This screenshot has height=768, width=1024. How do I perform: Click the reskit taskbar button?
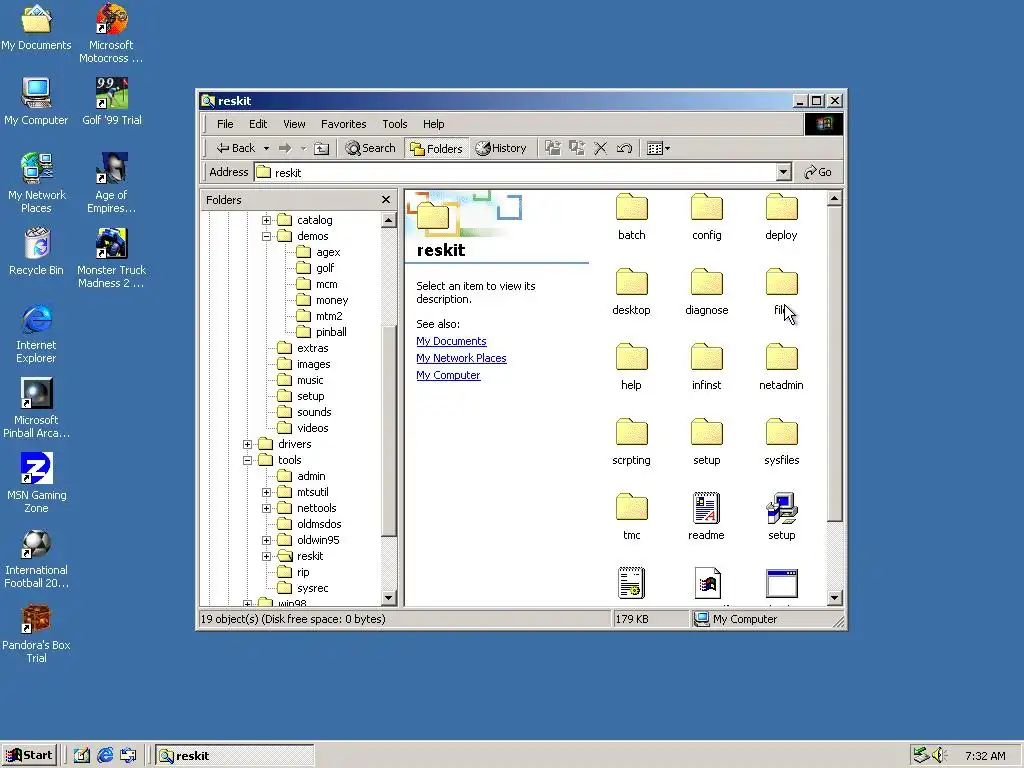(235, 756)
